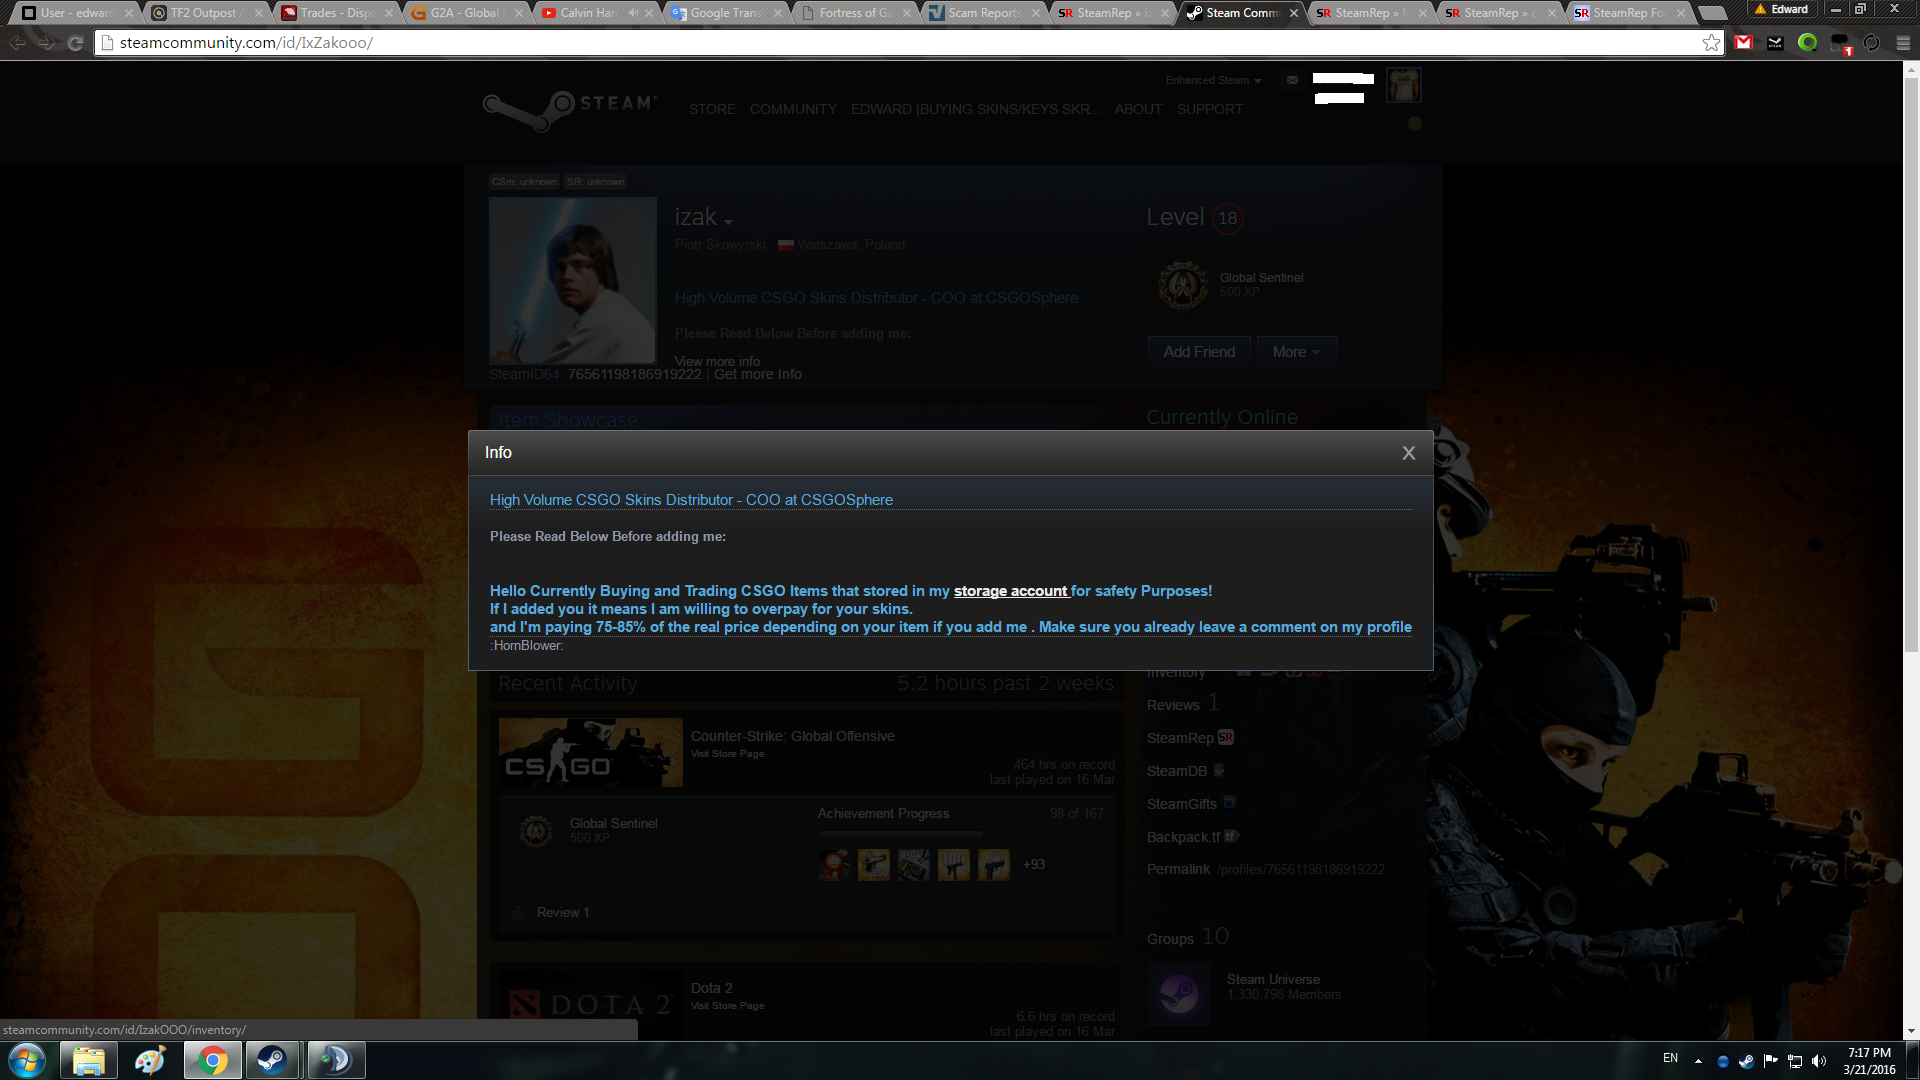Viewport: 1920px width, 1080px height.
Task: Expand the izak persona name dropdown
Action: pos(728,222)
